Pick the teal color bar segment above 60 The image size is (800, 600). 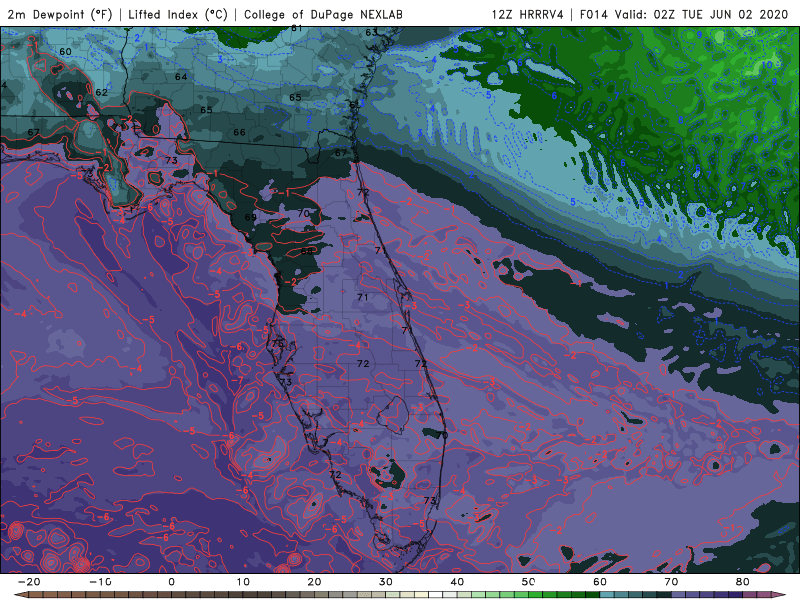(607, 595)
